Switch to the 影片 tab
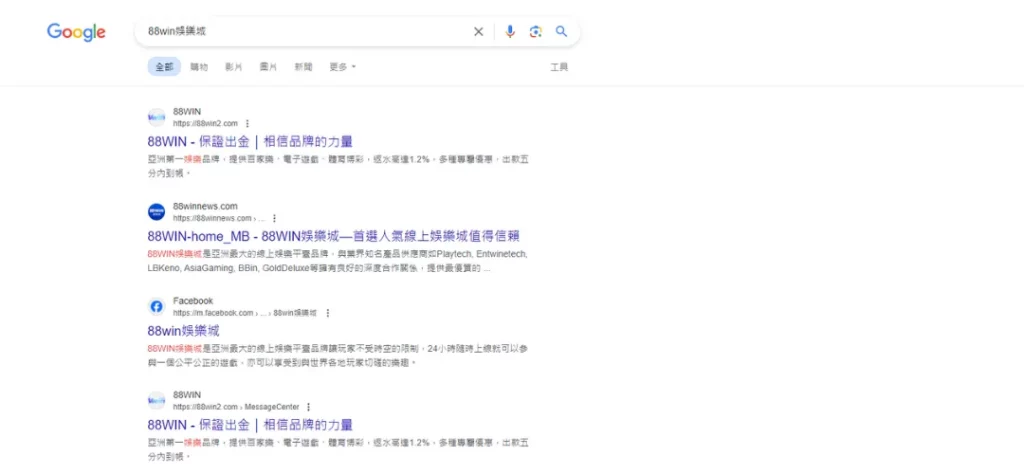The height and width of the screenshot is (474, 1024). pos(233,67)
